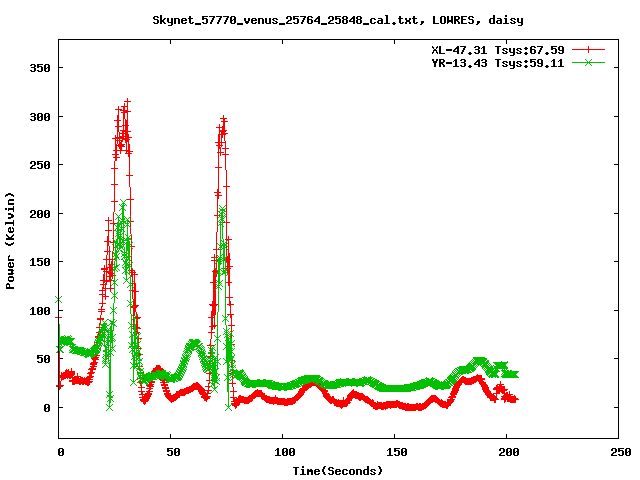Click the Time(Seconds) x-axis label
This screenshot has height=480, width=640.
coord(338,471)
